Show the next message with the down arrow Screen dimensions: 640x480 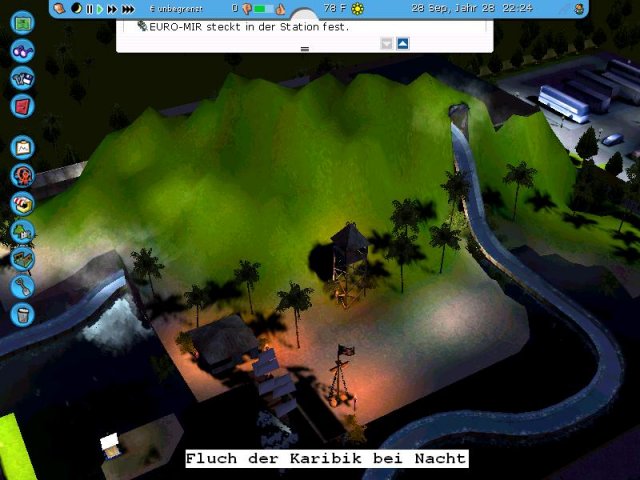click(386, 43)
